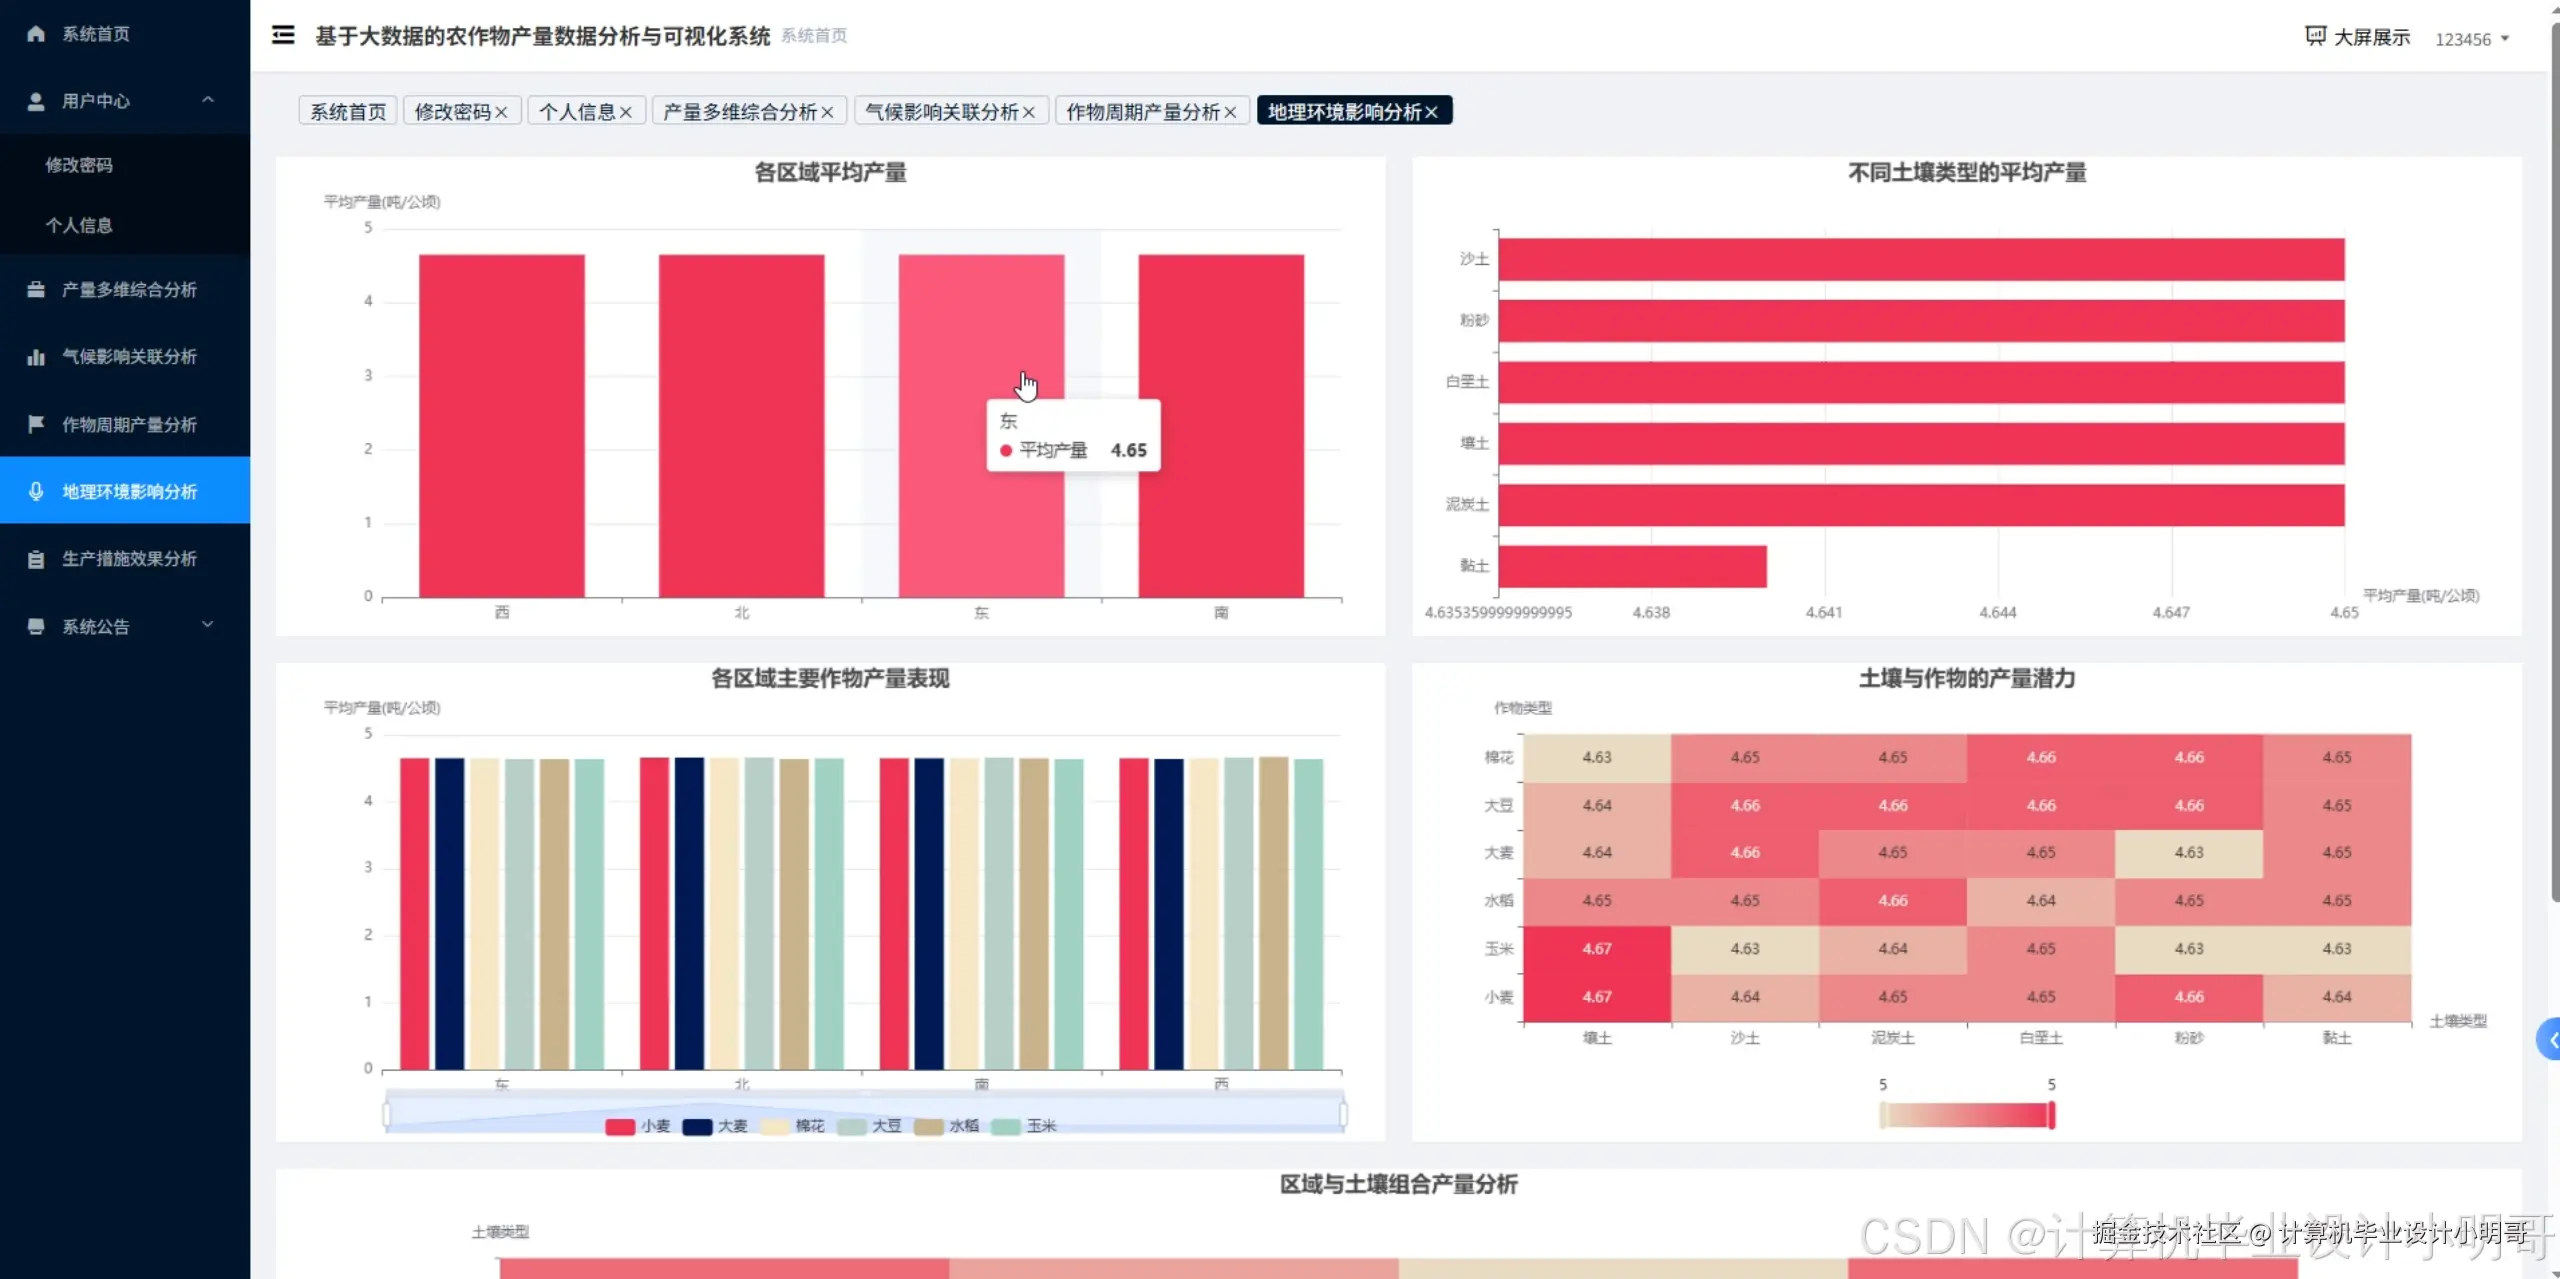2560x1279 pixels.
Task: Click the 作物周期产量分析 flag icon
Action: point(36,423)
